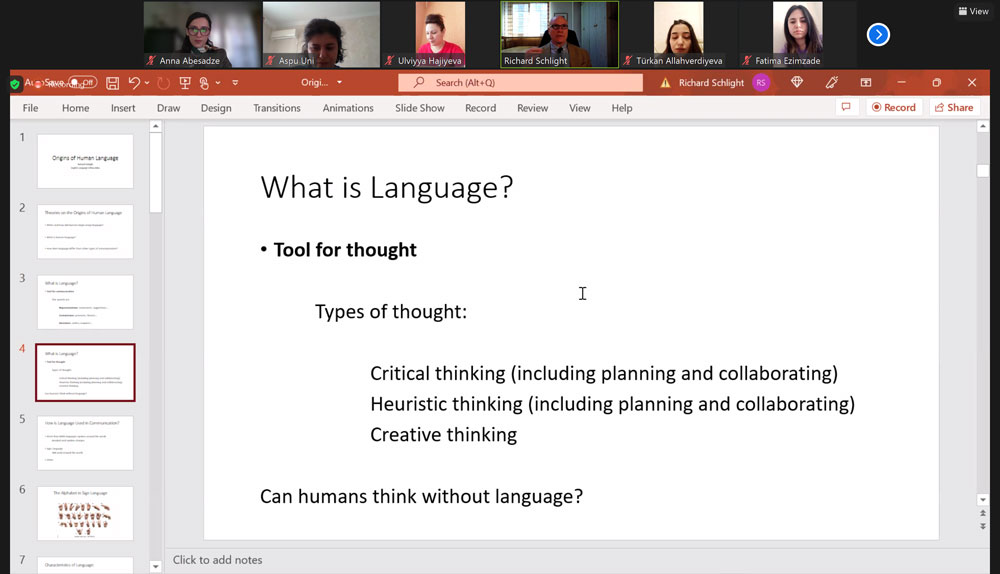This screenshot has height=574, width=1000.
Task: Click the RS account avatar
Action: pyautogui.click(x=761, y=83)
